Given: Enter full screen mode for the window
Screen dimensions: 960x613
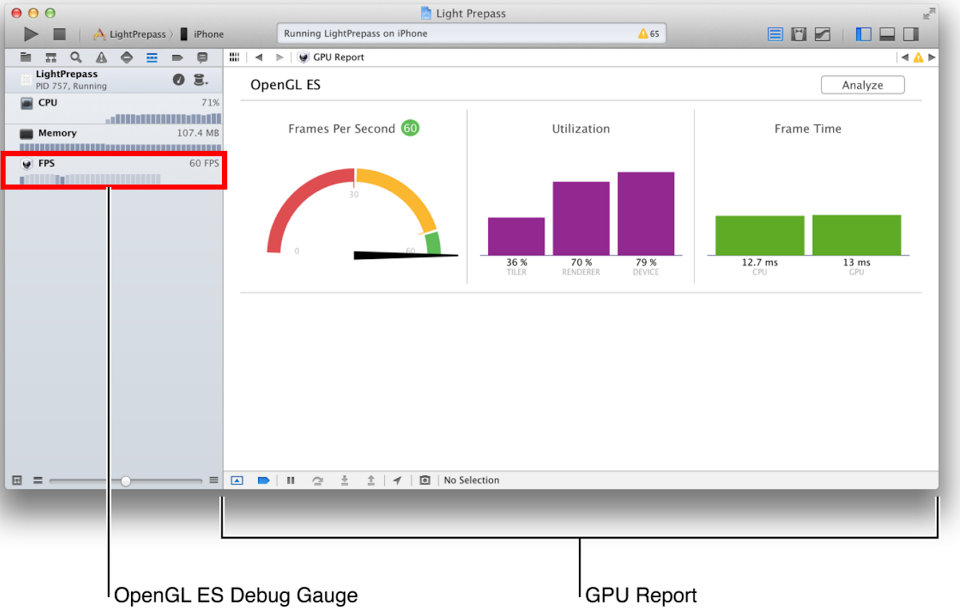Looking at the screenshot, I should pos(929,13).
